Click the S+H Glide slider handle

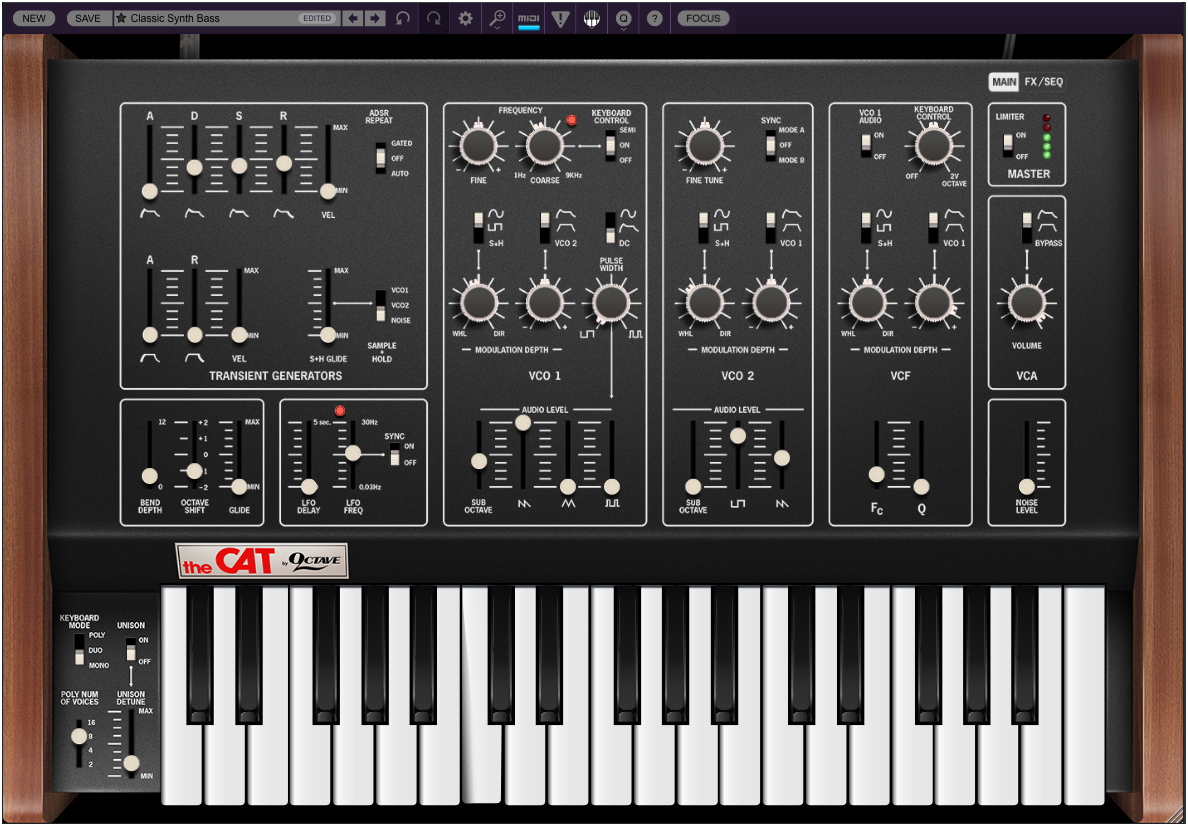tap(327, 334)
